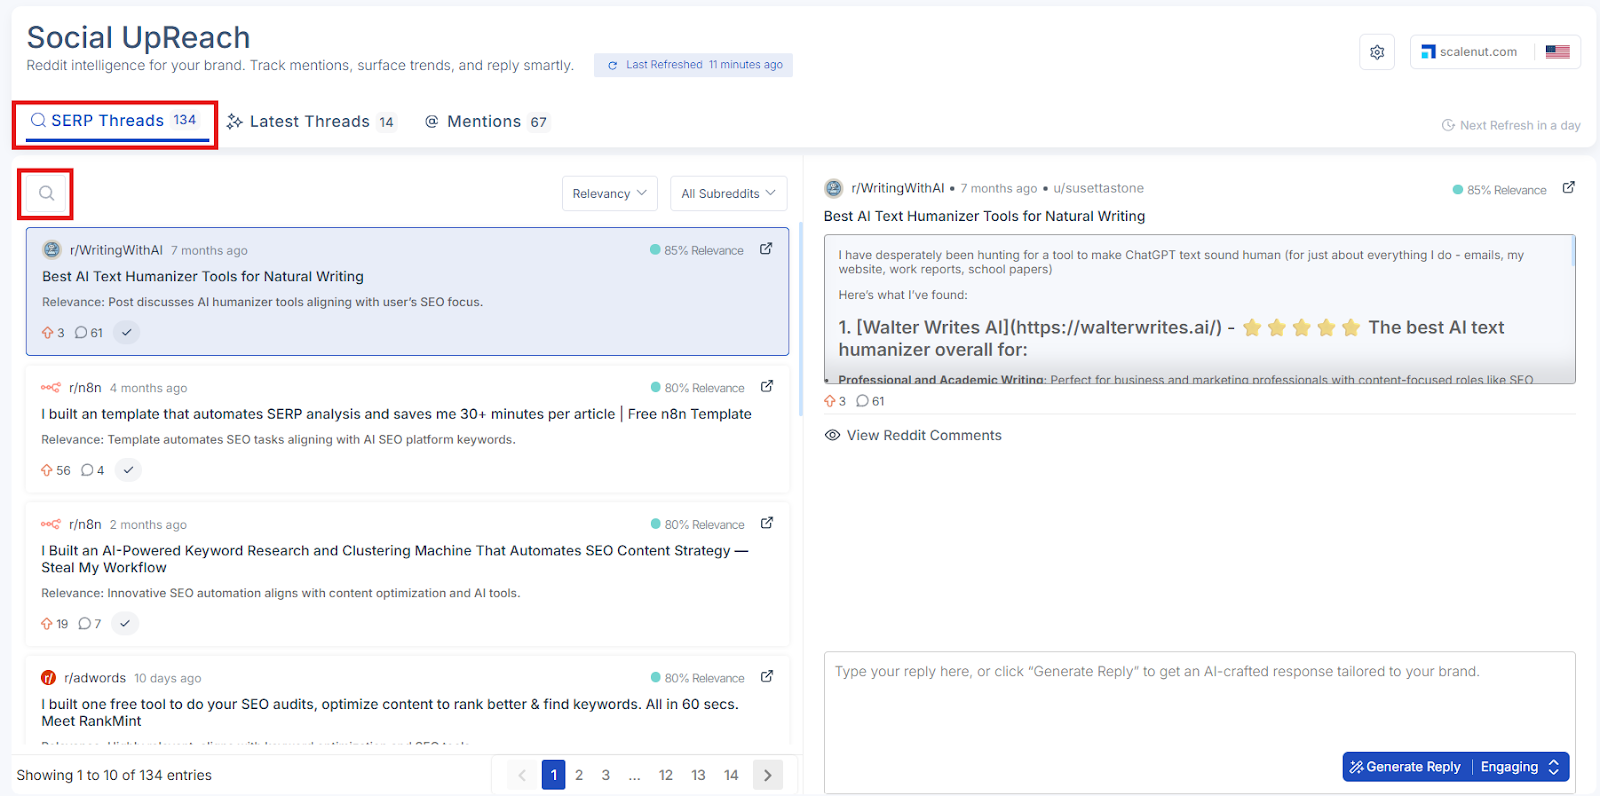The image size is (1600, 796).
Task: Click r/WritingWithAI avatar in detail panel
Action: 834,188
